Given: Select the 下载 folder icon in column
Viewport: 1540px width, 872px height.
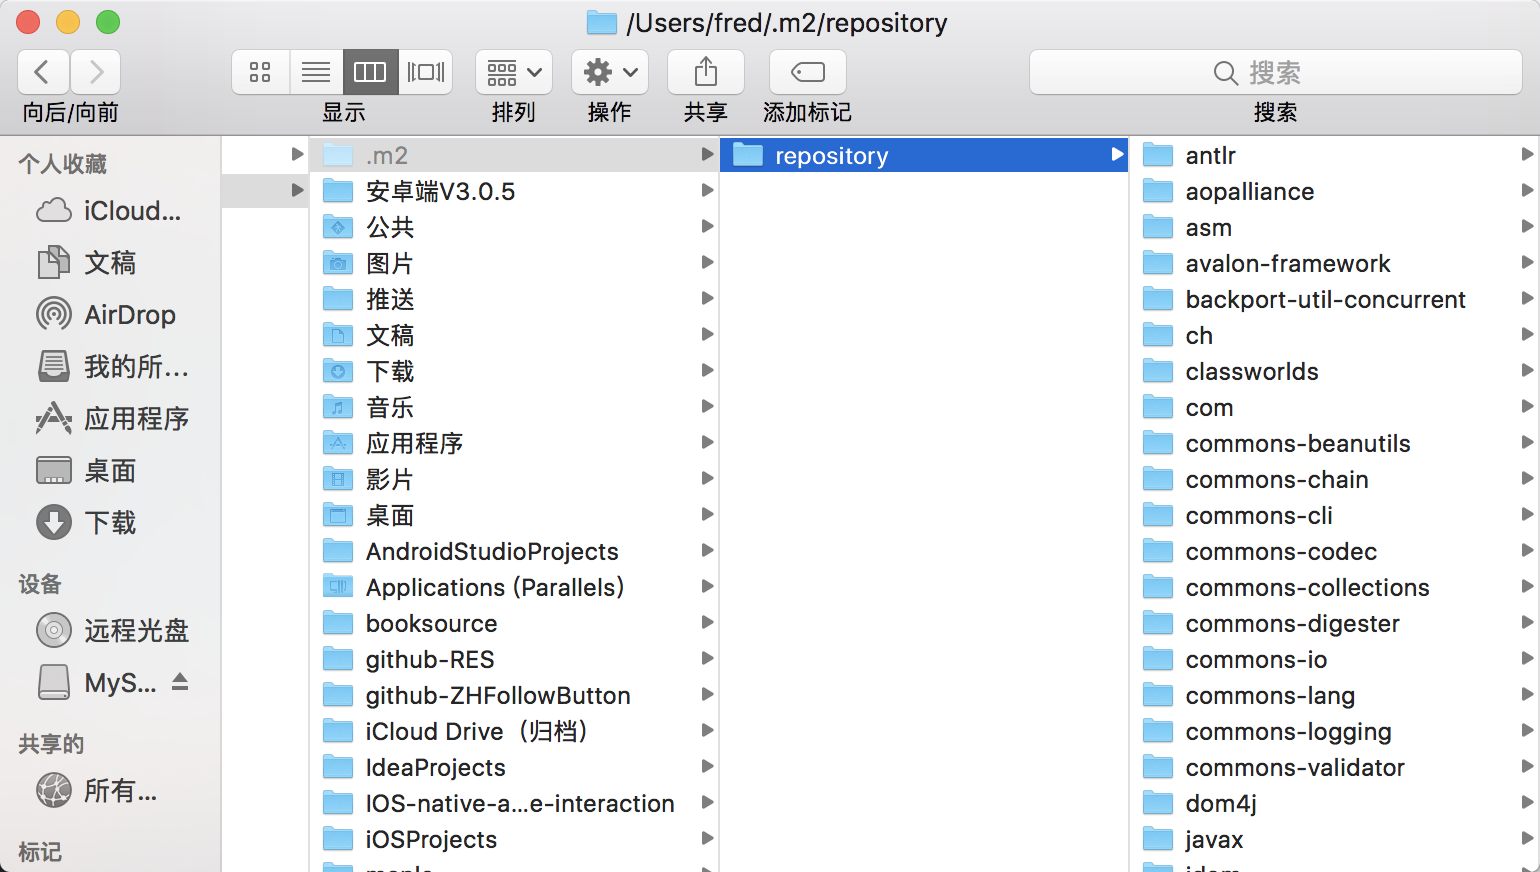Looking at the screenshot, I should 338,371.
